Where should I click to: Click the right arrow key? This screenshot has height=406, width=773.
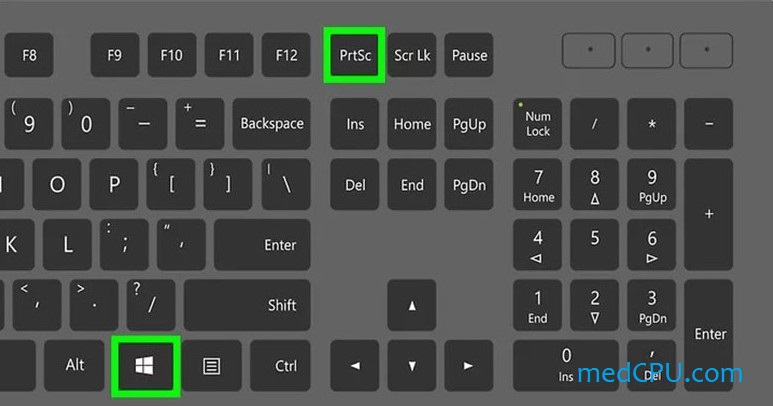point(468,366)
